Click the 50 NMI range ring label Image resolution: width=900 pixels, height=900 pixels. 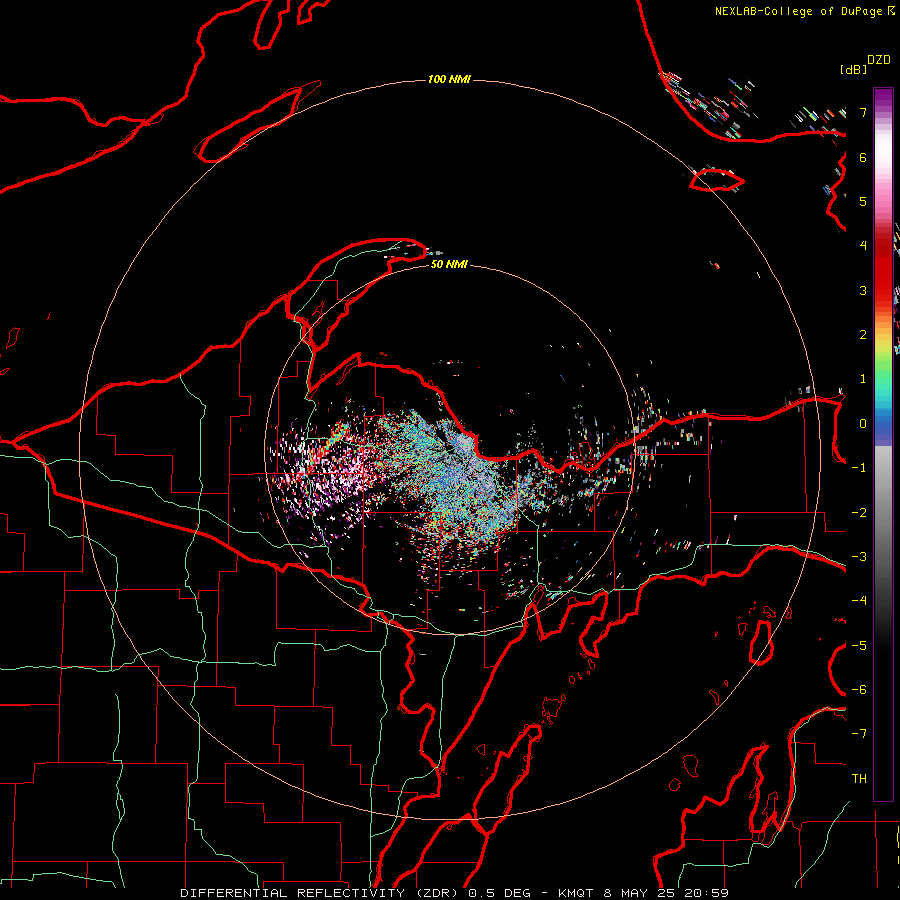click(x=449, y=264)
